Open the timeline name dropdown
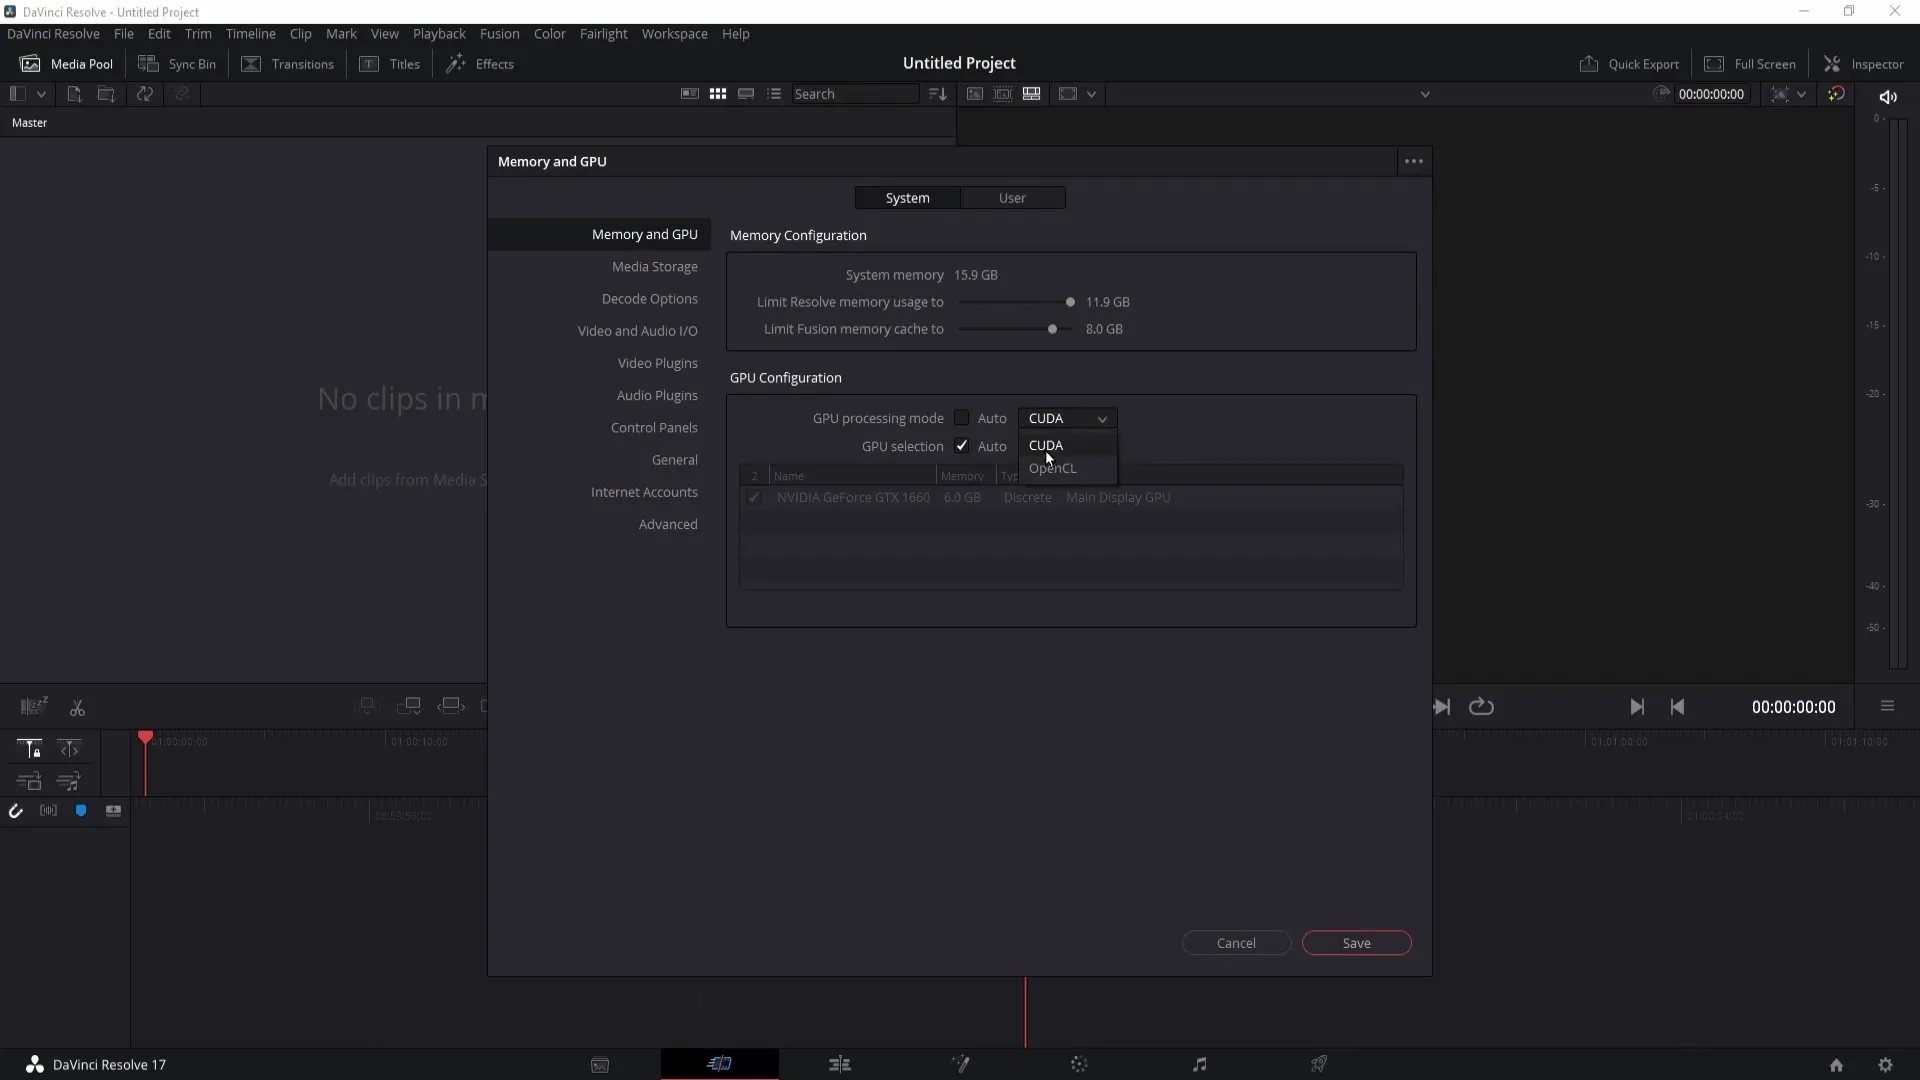This screenshot has height=1080, width=1920. point(1425,94)
